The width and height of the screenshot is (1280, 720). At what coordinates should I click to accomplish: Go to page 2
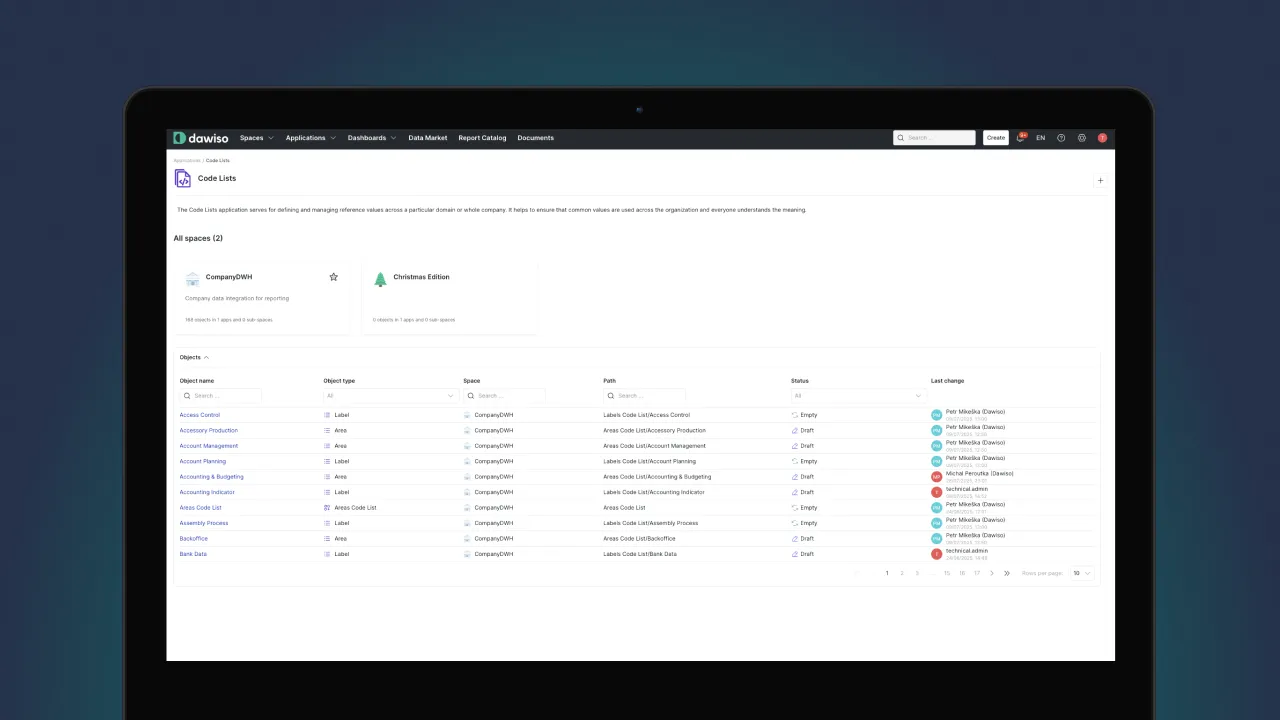902,573
